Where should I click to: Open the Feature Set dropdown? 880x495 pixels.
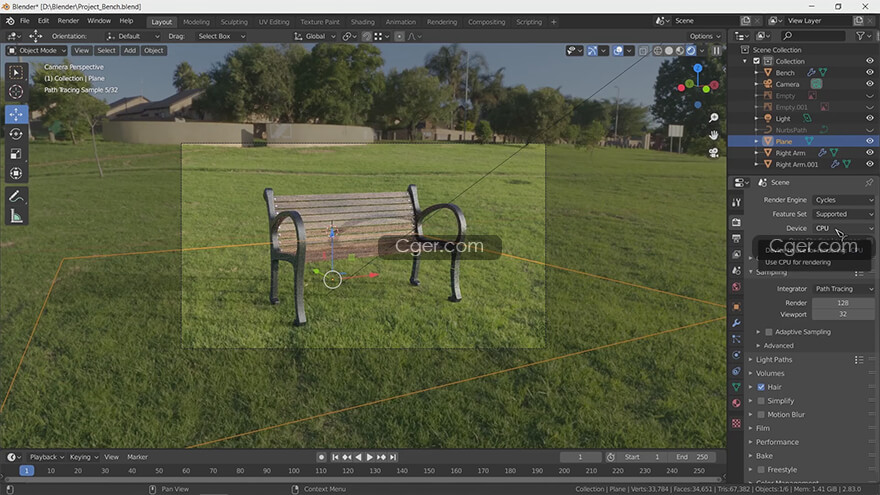tap(844, 214)
